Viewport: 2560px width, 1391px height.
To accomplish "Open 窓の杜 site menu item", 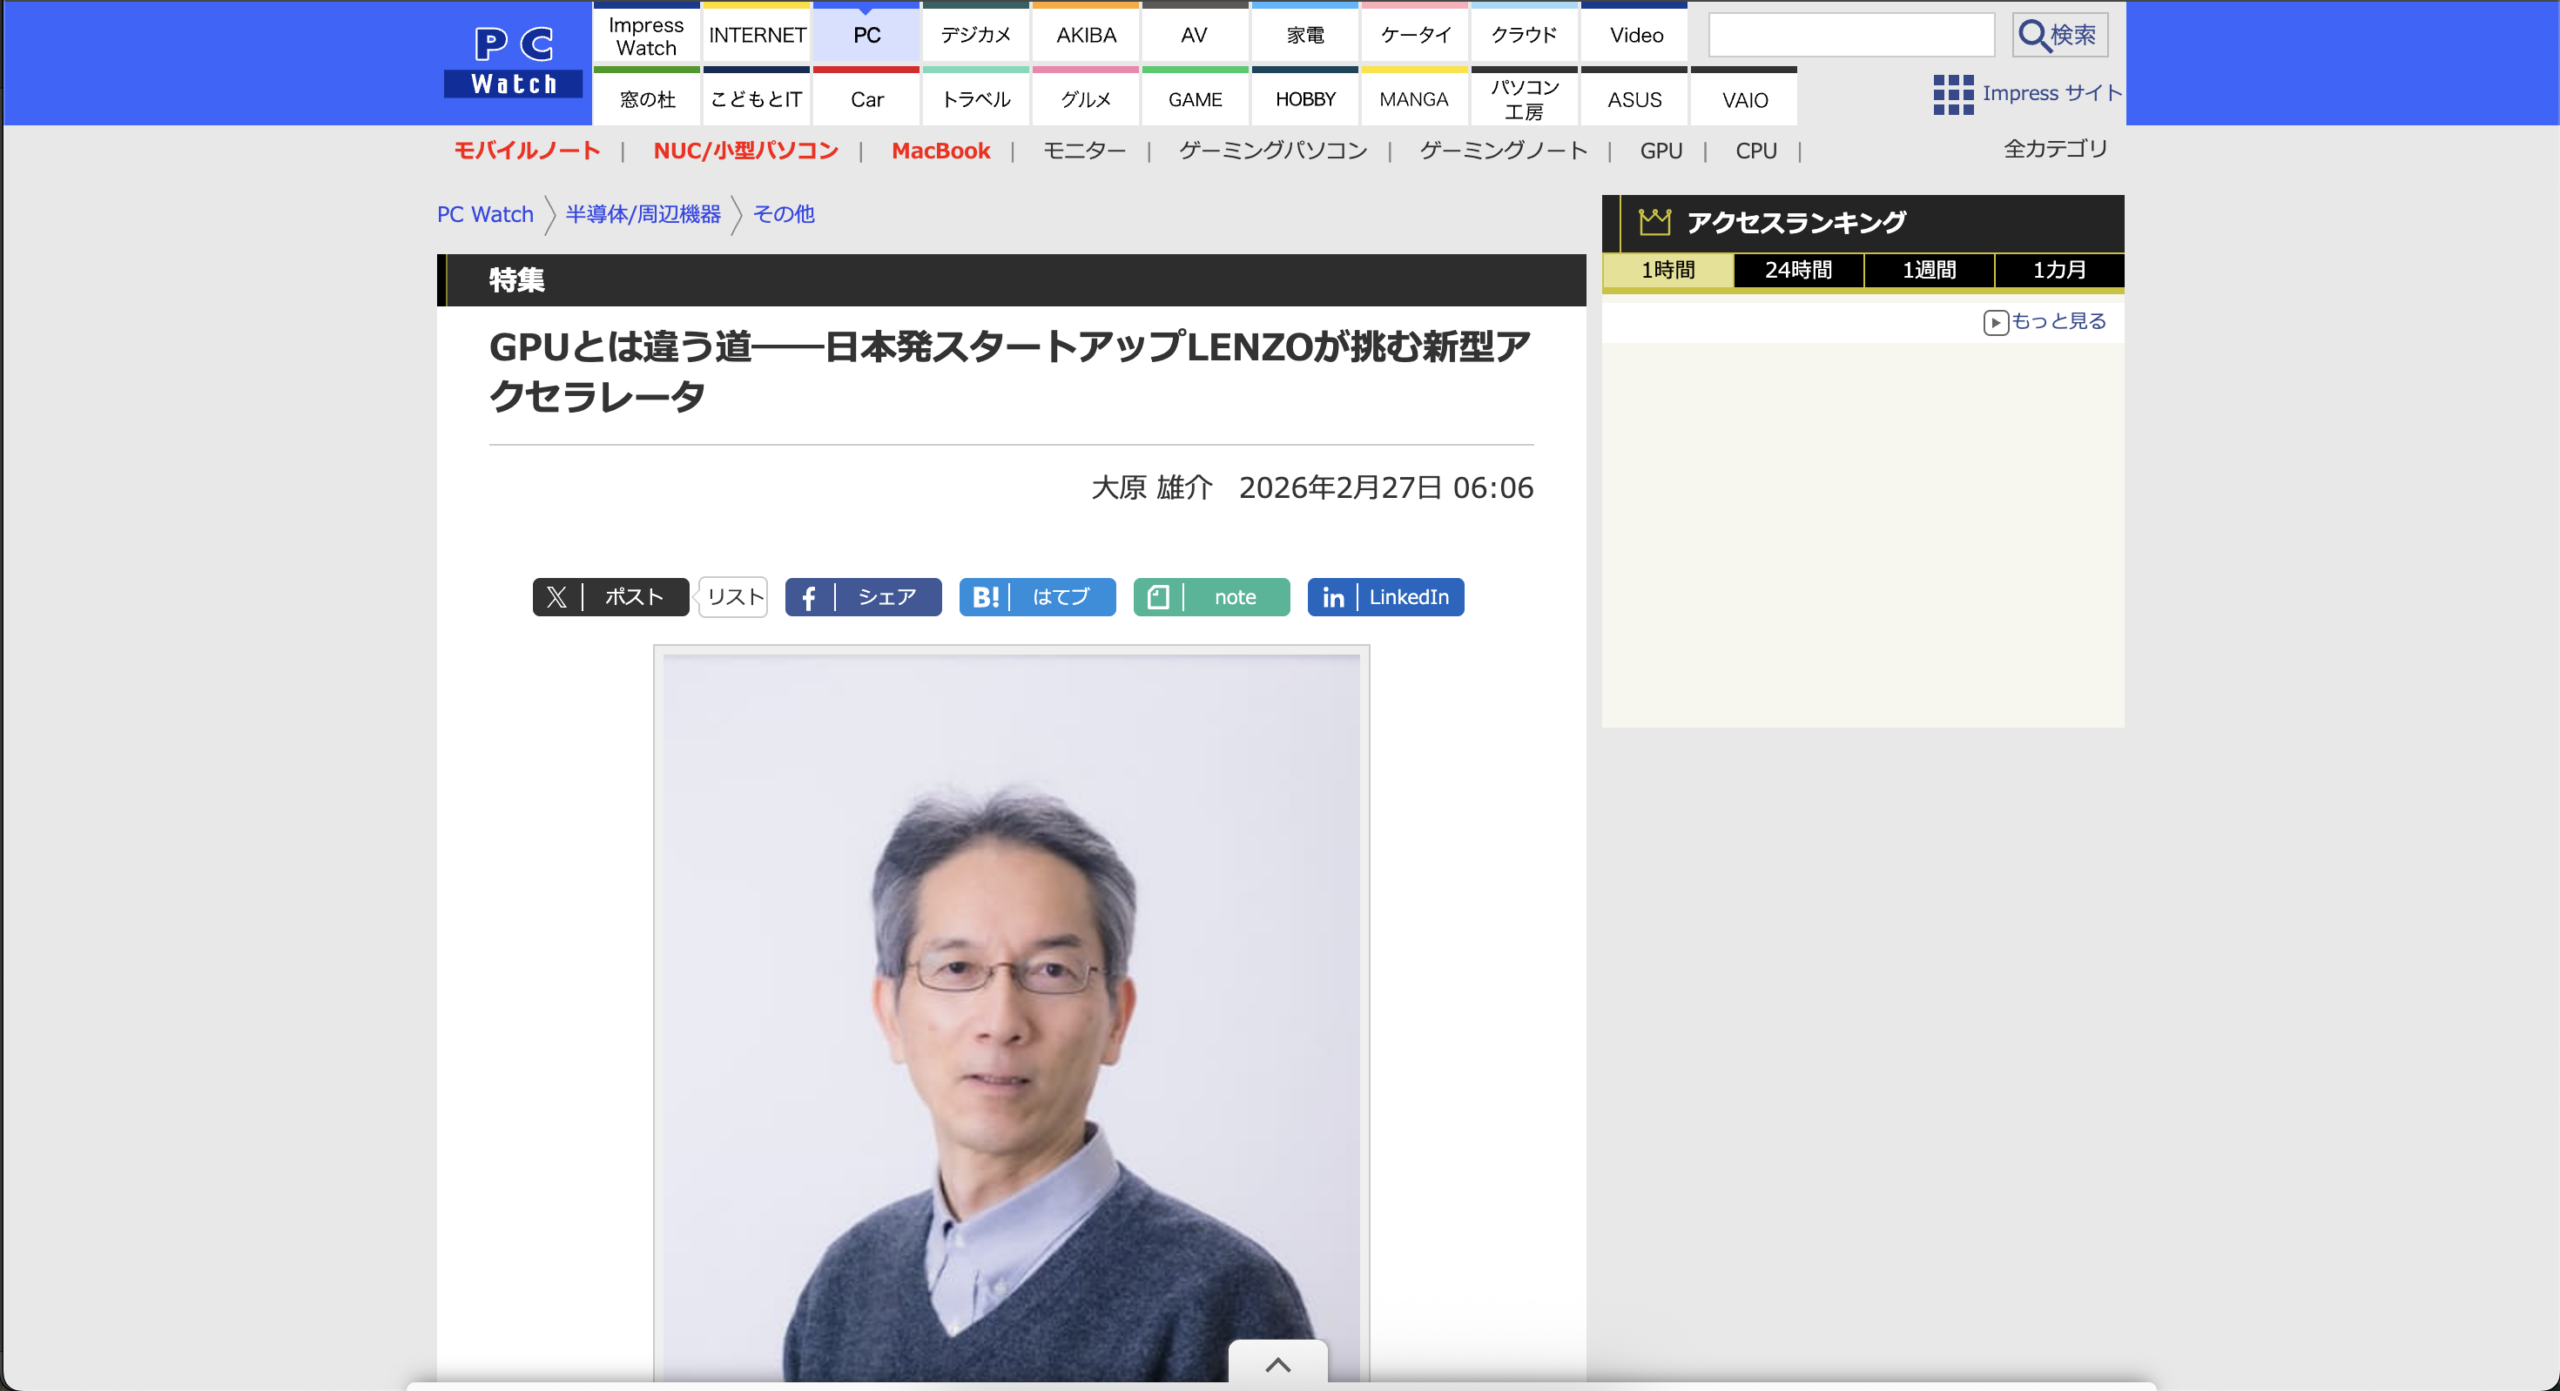I will coord(647,99).
